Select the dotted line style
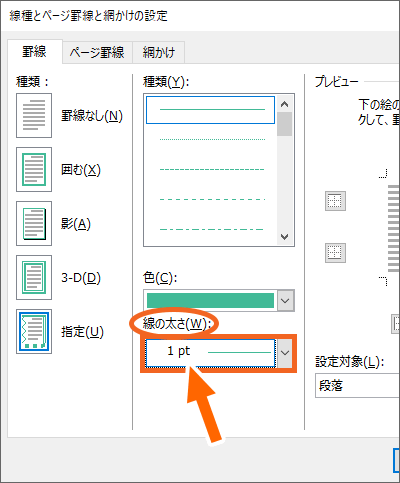 212,139
